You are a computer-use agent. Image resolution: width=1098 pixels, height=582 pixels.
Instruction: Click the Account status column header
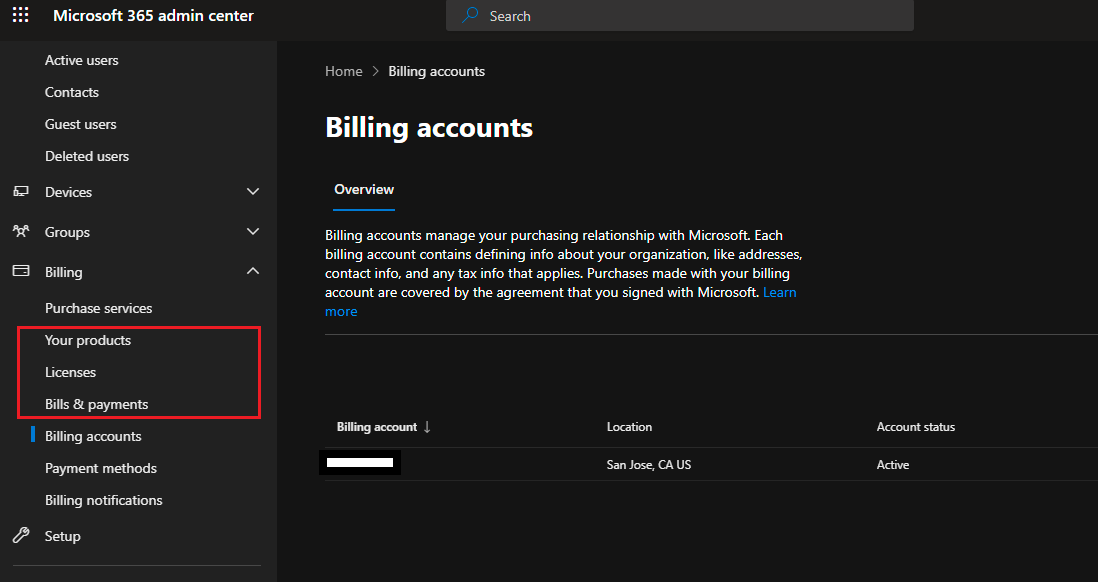coord(915,427)
